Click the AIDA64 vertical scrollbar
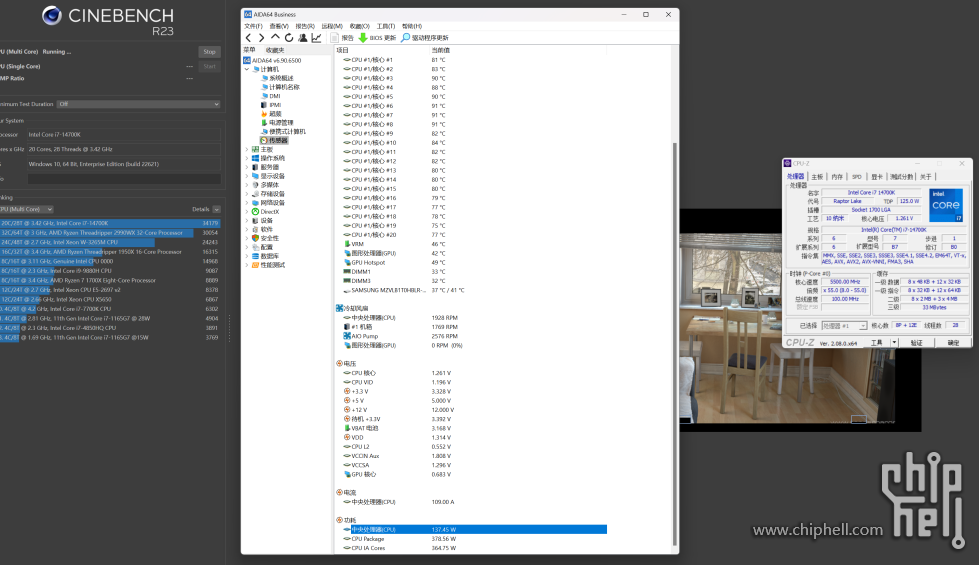 [x=674, y=343]
